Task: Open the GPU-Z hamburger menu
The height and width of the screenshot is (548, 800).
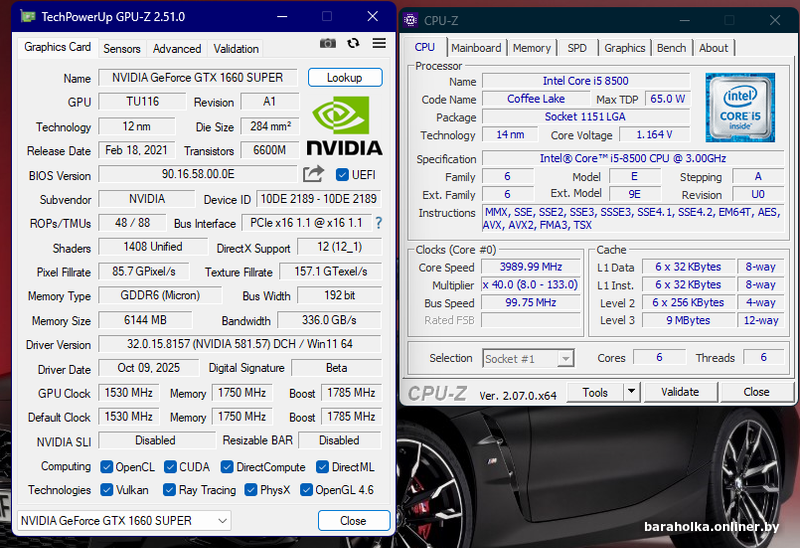Action: (379, 43)
